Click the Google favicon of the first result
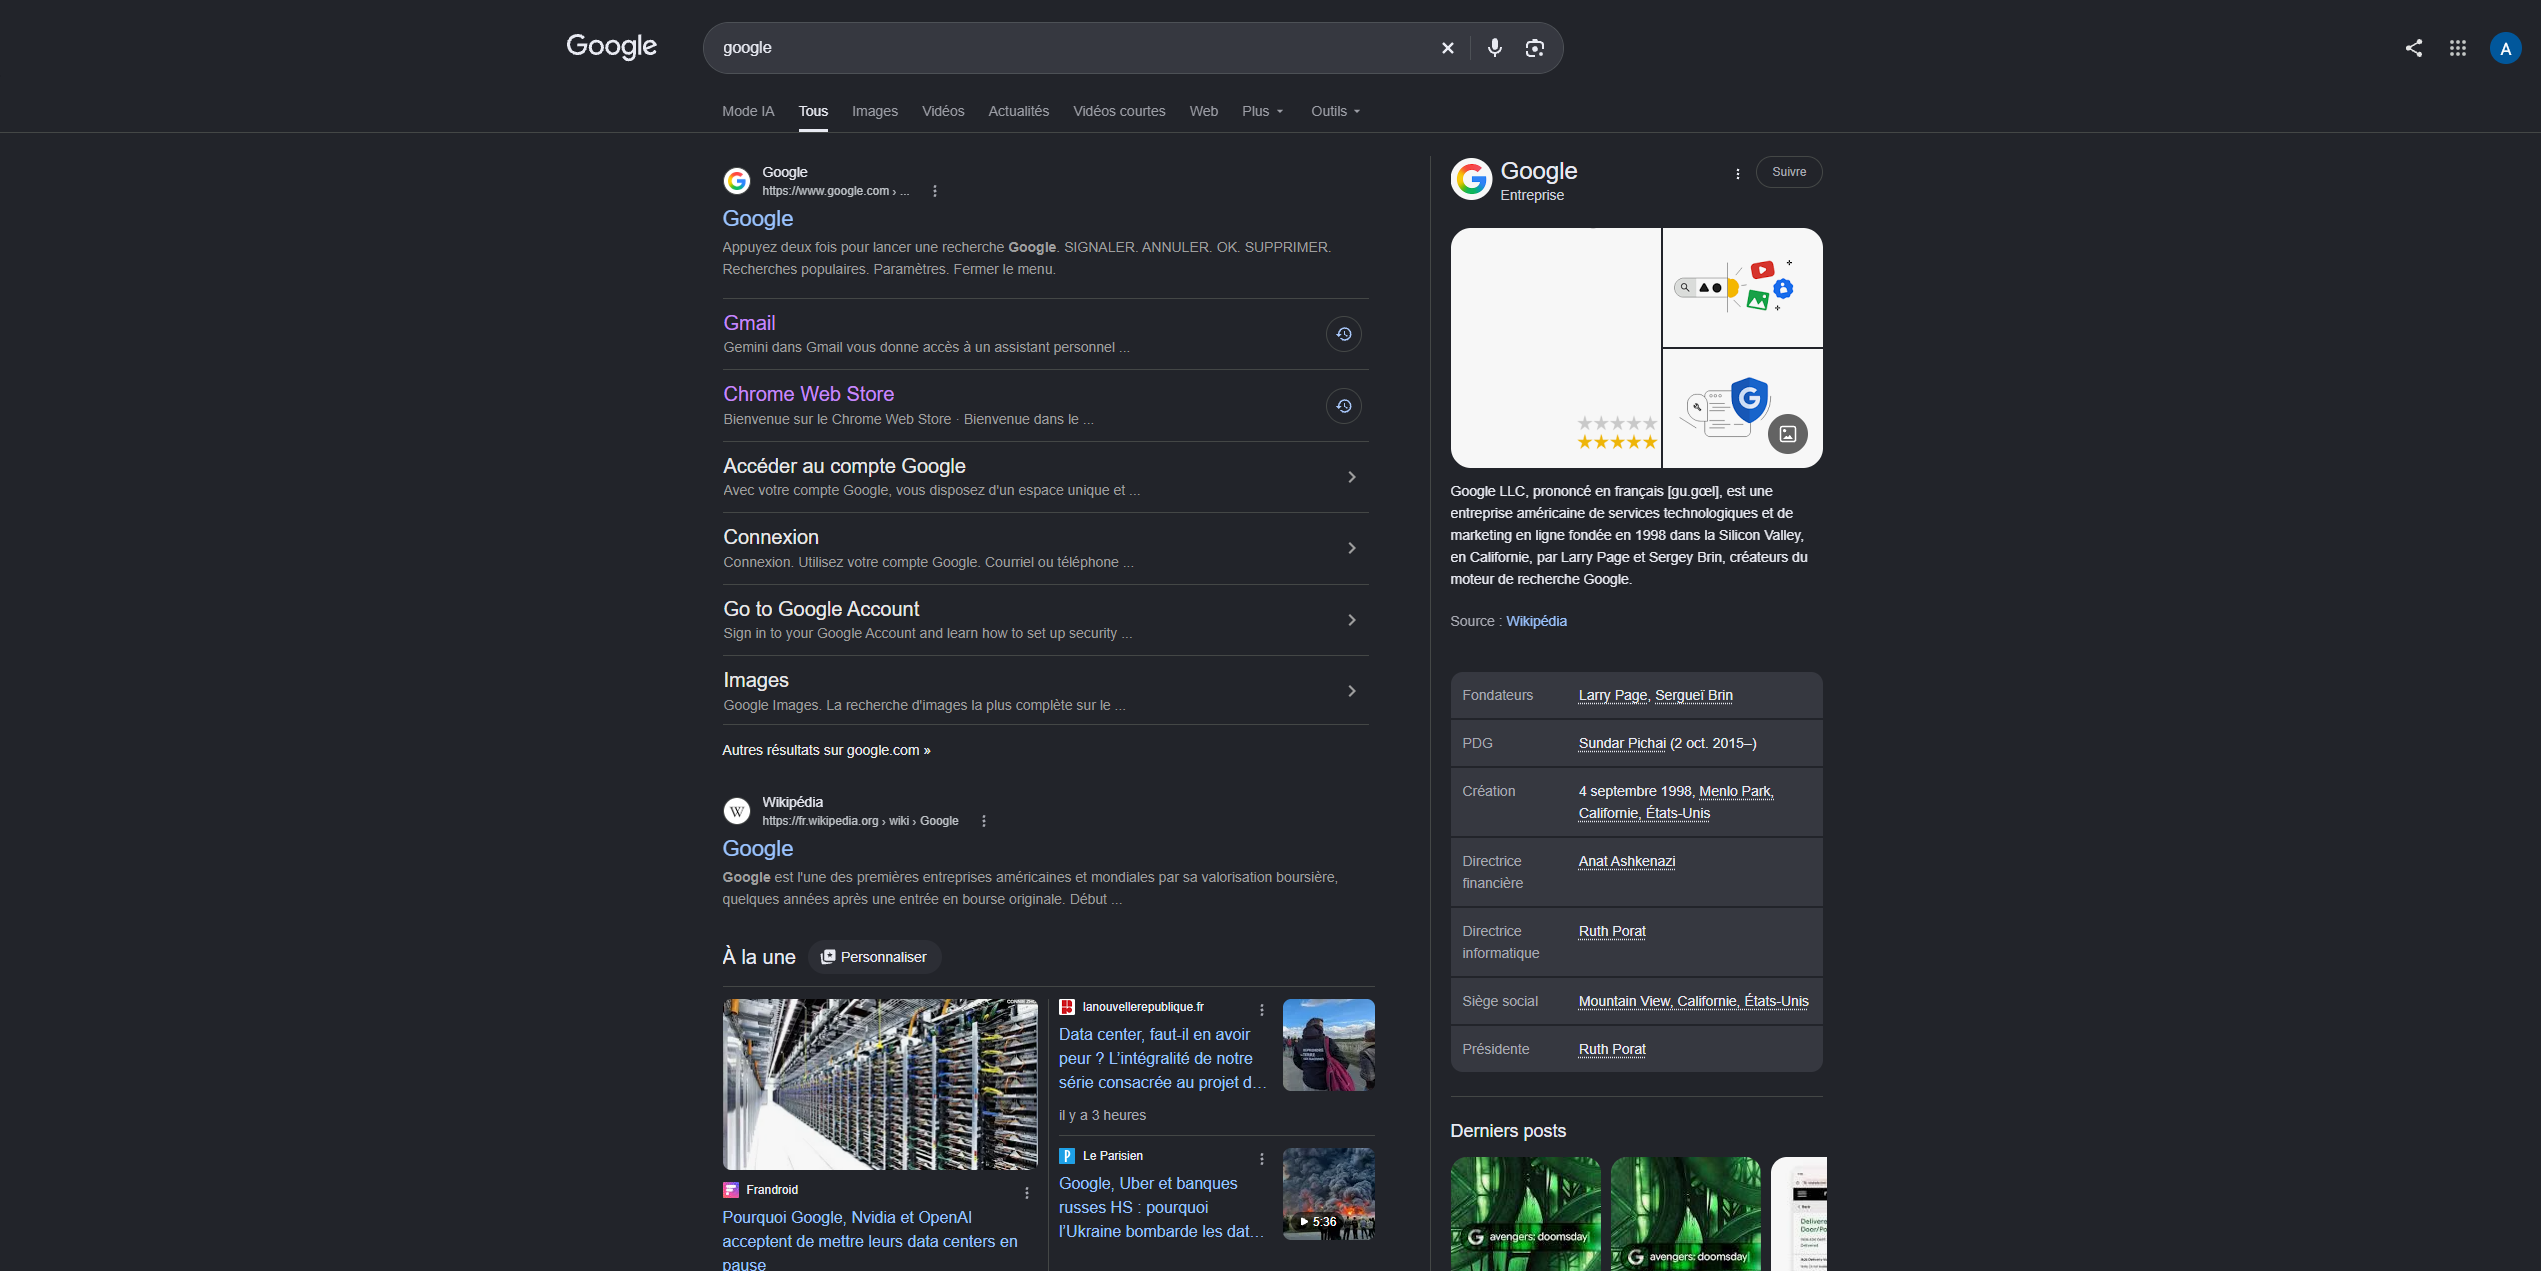 [x=737, y=181]
